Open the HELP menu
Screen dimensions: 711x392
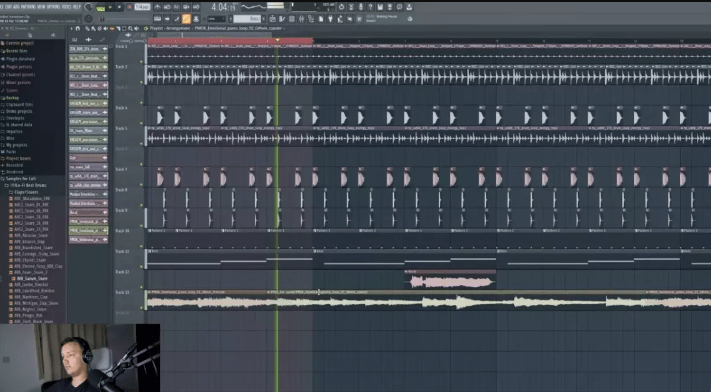(77, 7)
